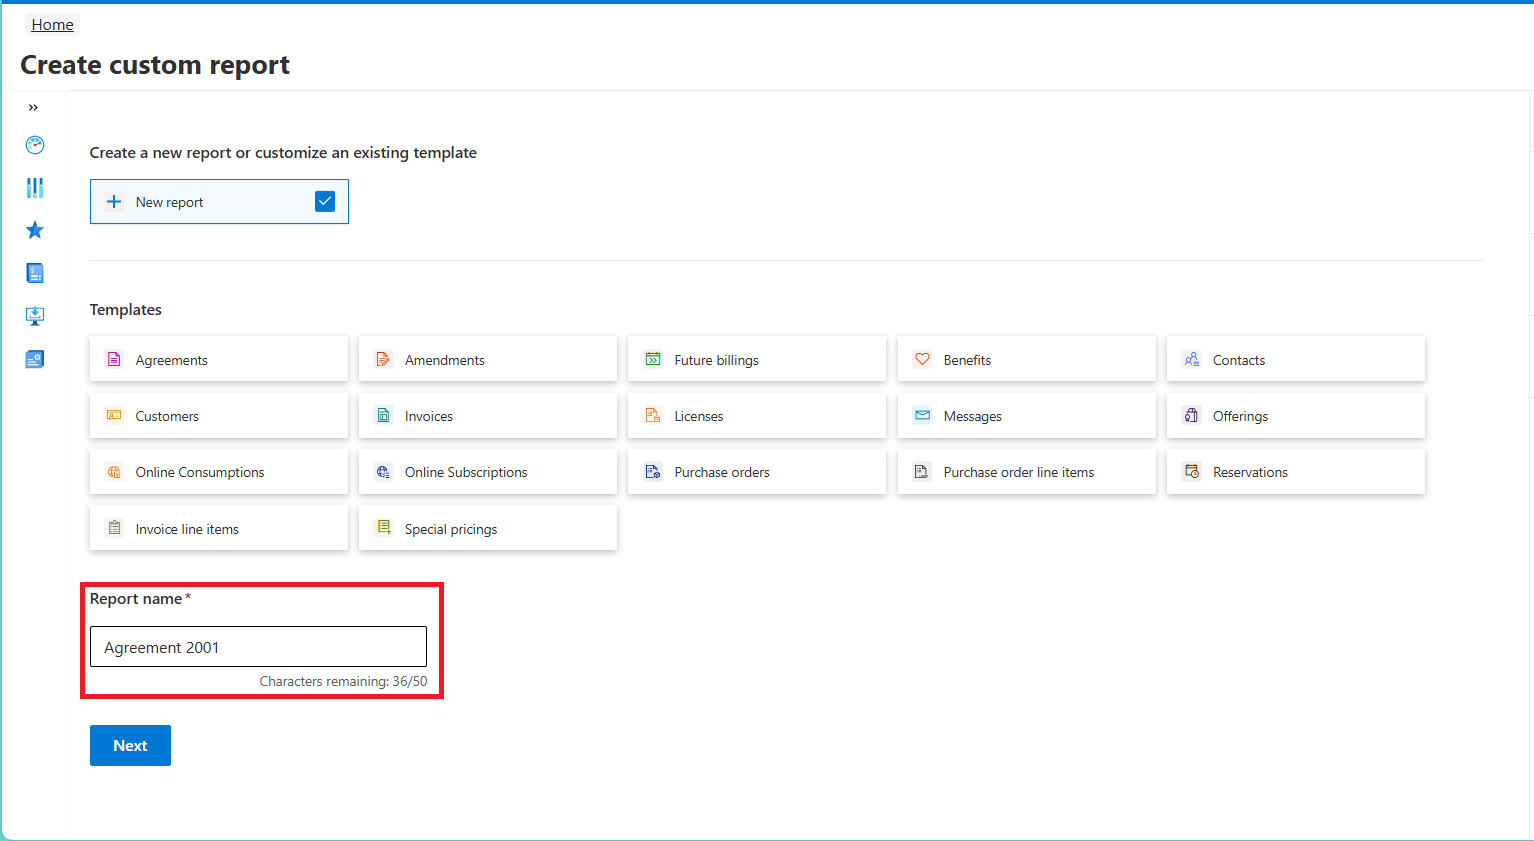Click the Customers template icon
1534x841 pixels.
pos(114,416)
